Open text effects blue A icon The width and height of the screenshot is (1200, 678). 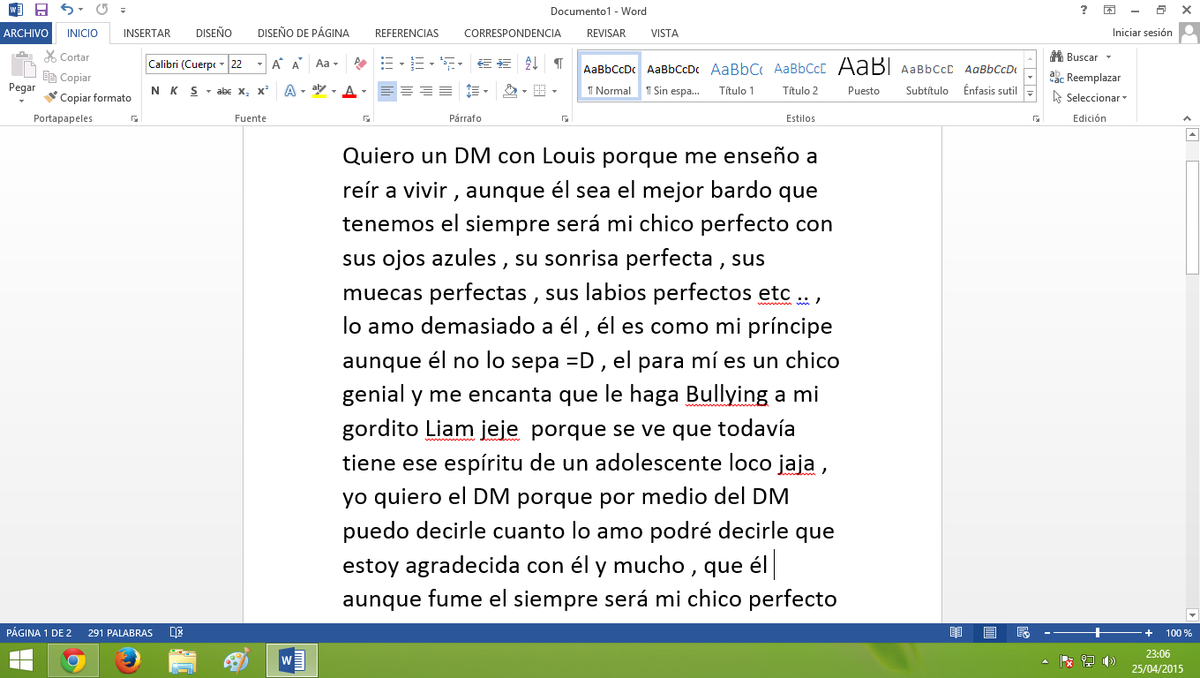point(290,91)
